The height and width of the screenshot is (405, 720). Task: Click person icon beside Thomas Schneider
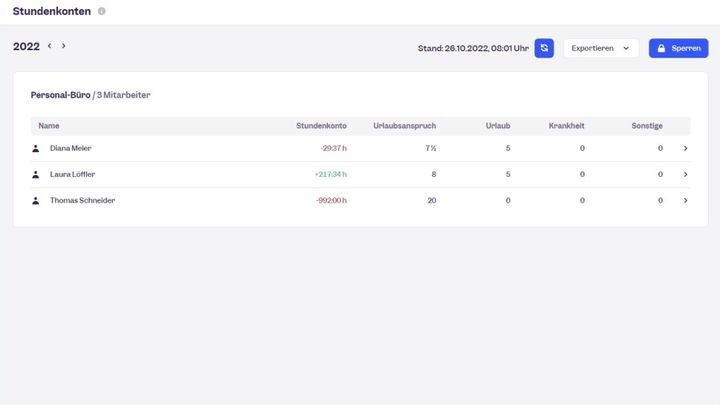(x=36, y=200)
